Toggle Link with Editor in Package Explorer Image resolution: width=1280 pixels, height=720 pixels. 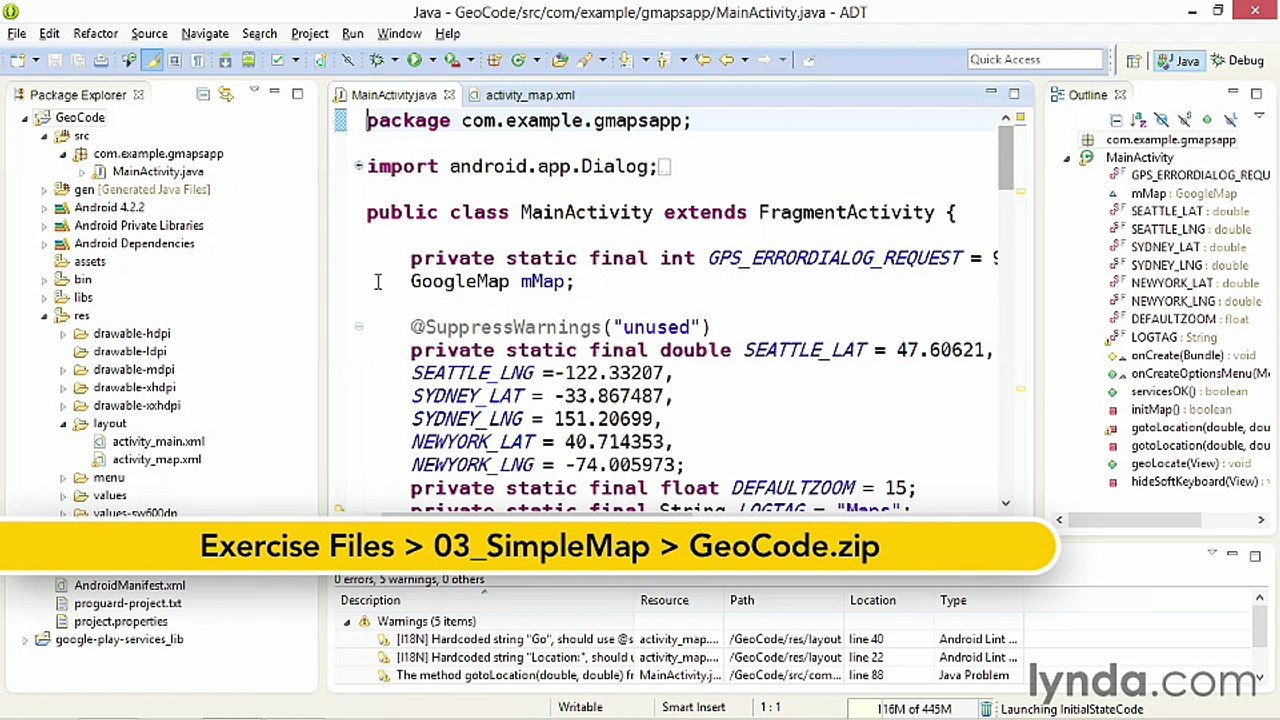[x=226, y=94]
